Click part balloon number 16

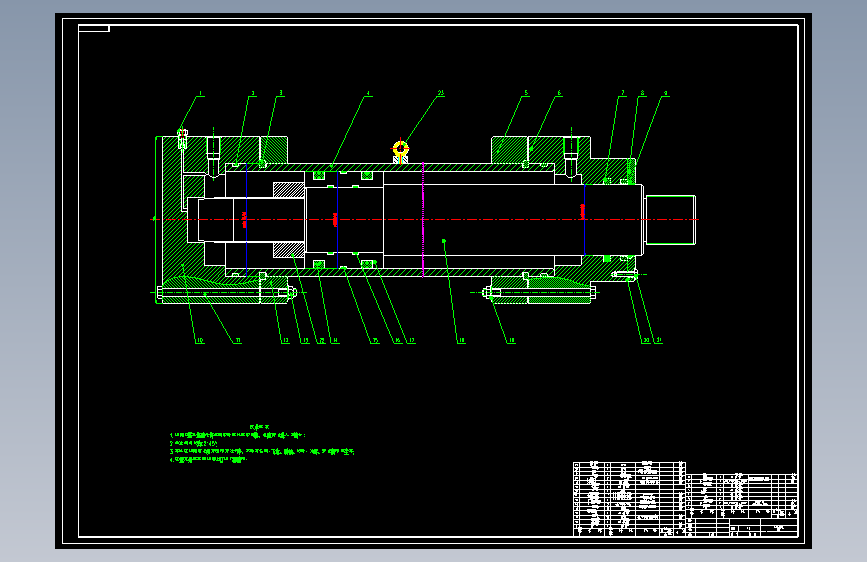coord(398,341)
